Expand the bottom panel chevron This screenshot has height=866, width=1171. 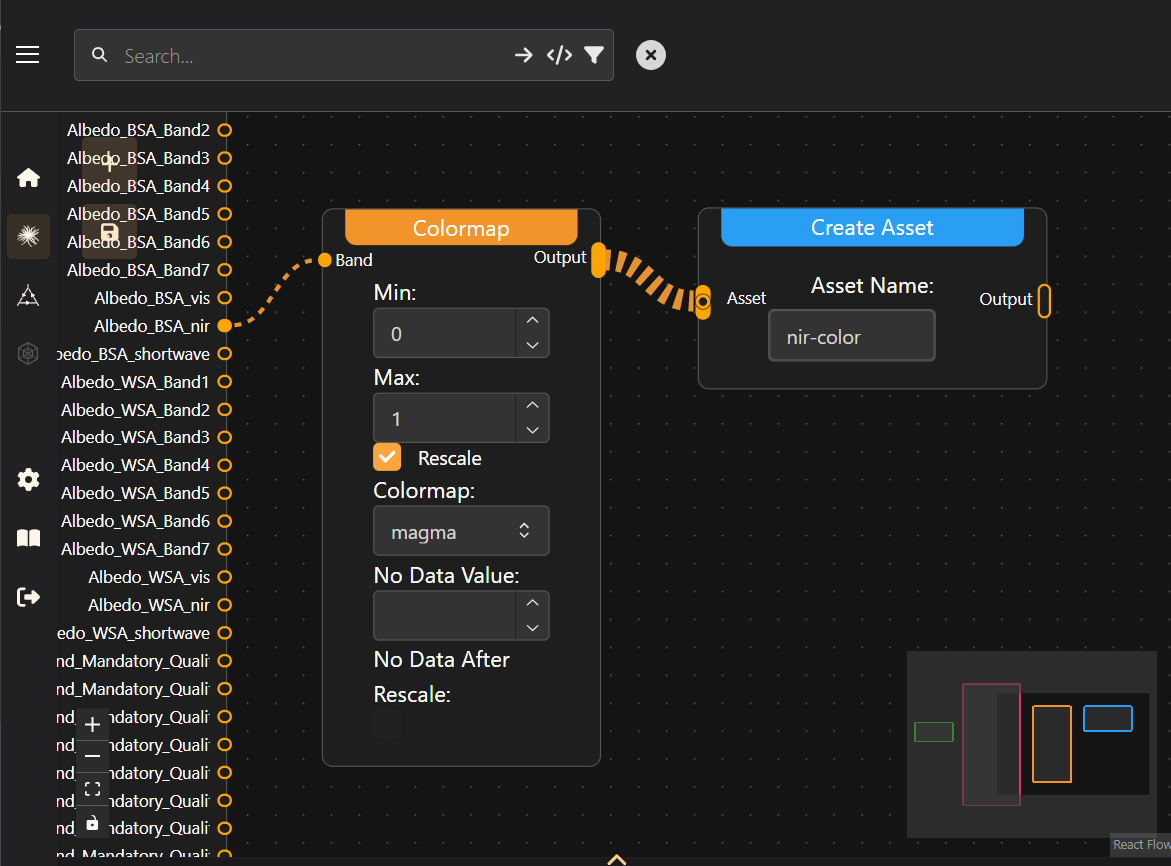click(617, 858)
